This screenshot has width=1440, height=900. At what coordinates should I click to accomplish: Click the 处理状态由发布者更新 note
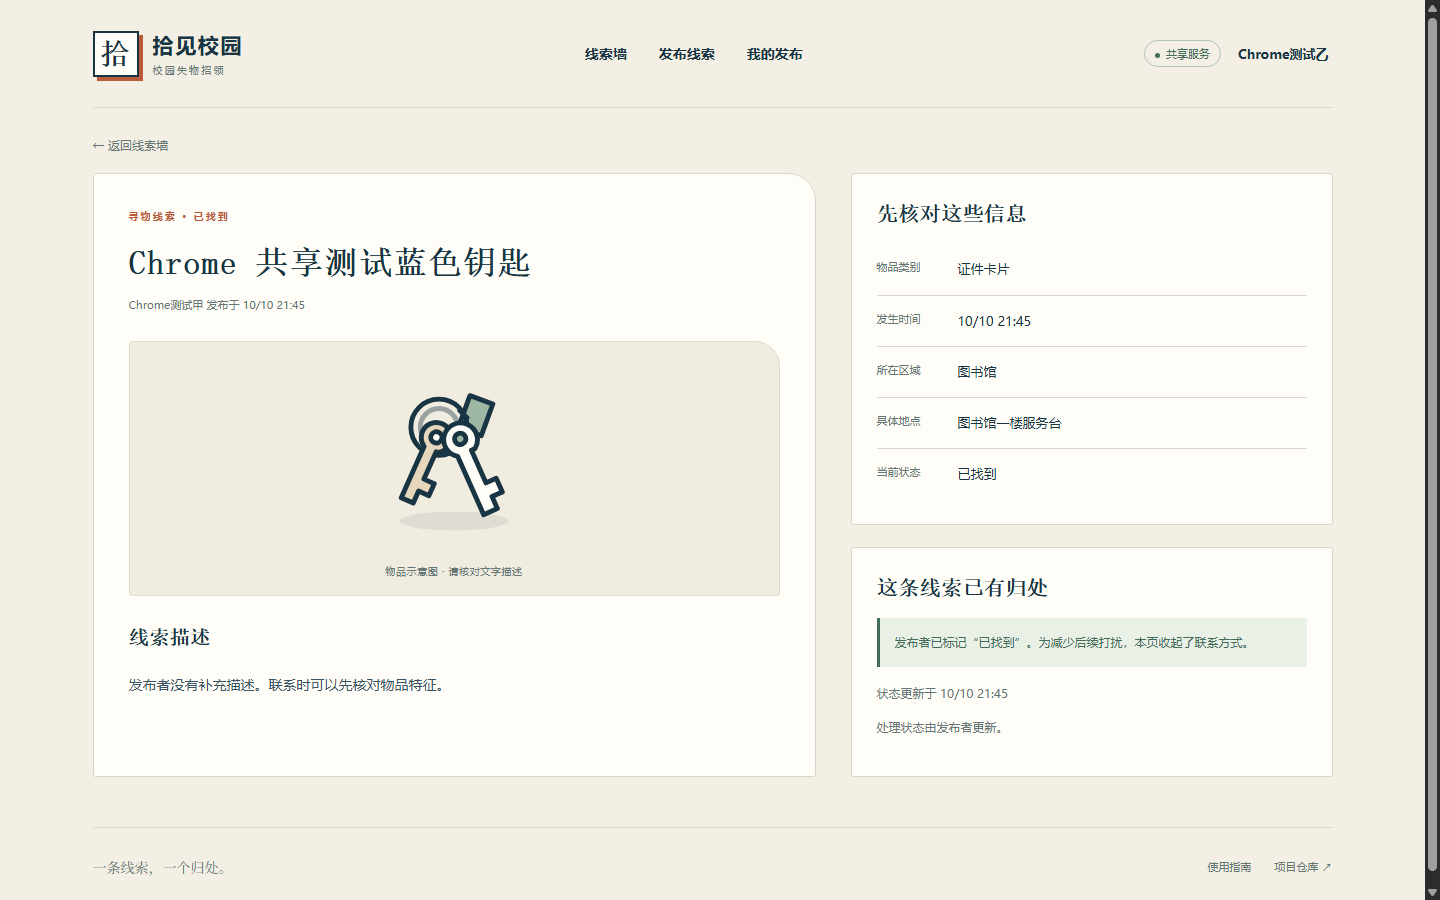tap(940, 728)
